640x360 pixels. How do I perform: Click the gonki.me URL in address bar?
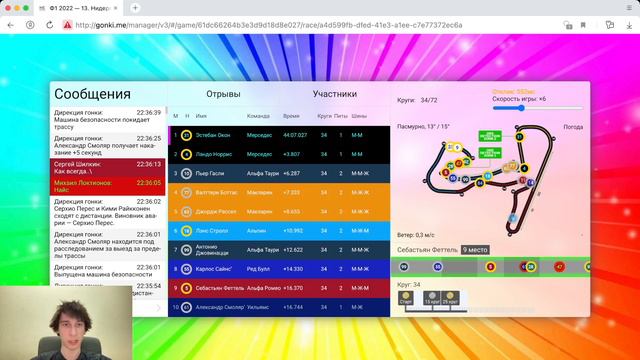[269, 25]
